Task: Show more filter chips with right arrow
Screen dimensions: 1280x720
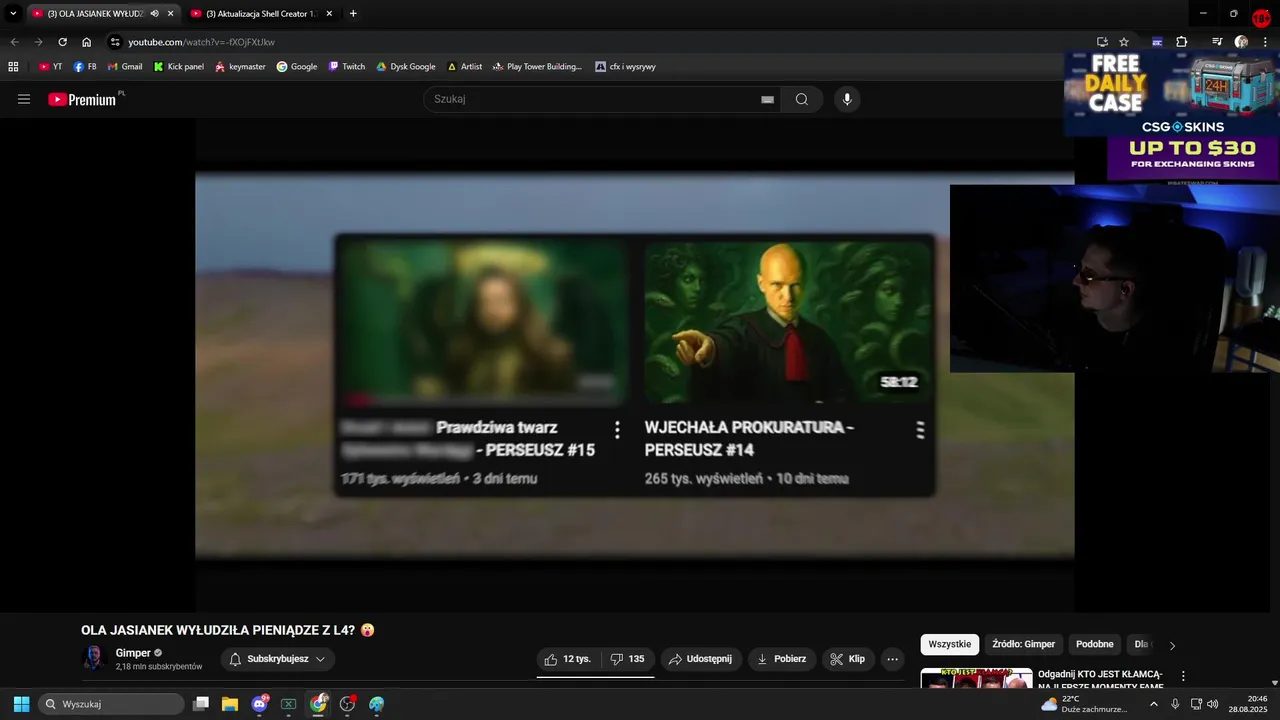Action: coord(1172,645)
